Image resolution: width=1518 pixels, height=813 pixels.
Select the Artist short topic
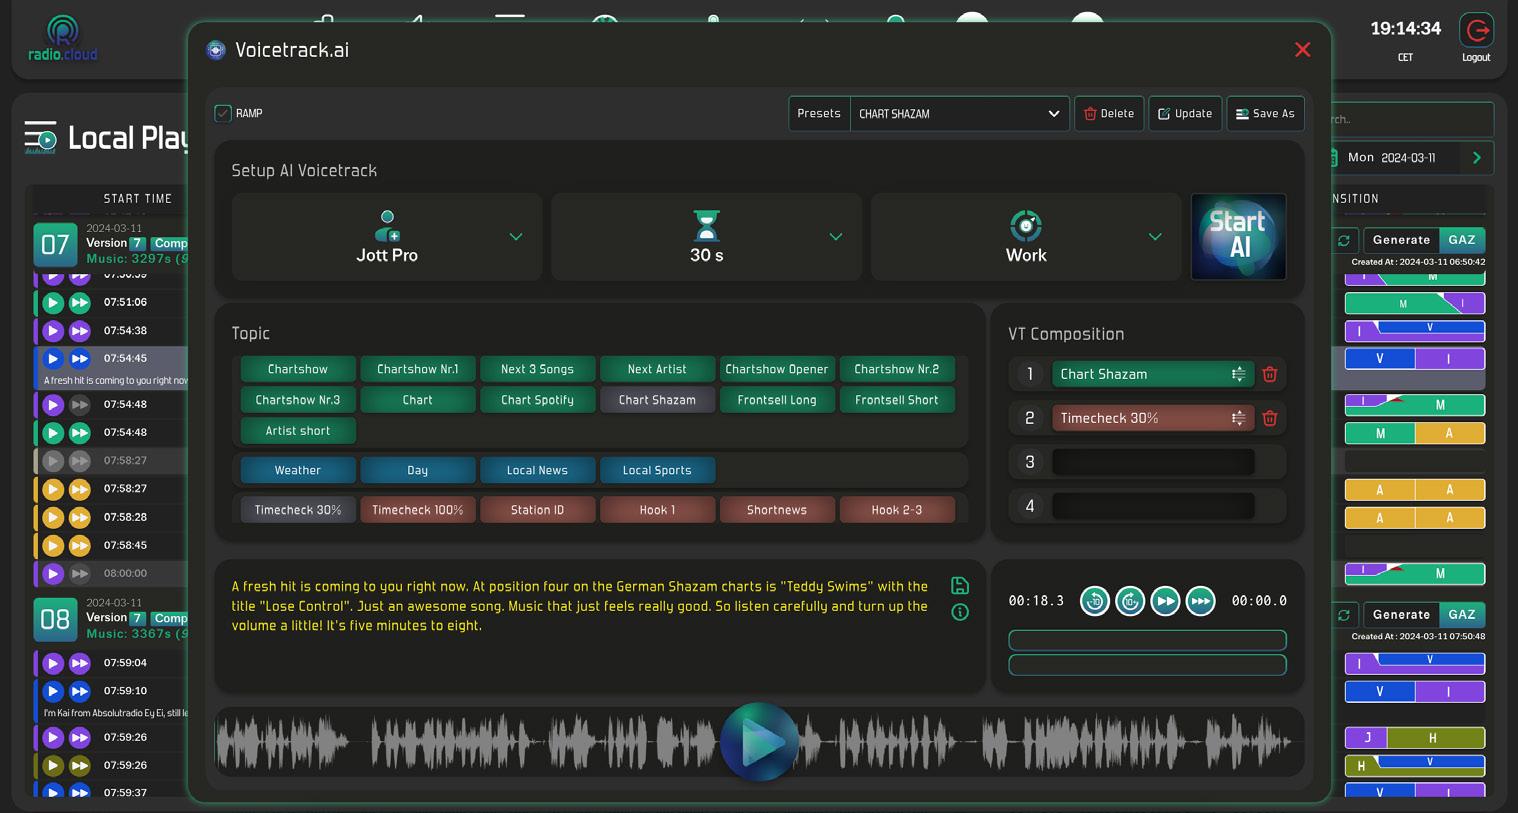[x=298, y=431]
